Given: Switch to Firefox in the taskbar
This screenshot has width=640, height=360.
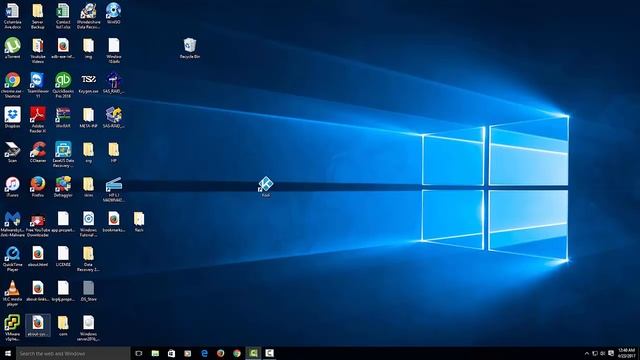Looking at the screenshot, I should [x=220, y=353].
